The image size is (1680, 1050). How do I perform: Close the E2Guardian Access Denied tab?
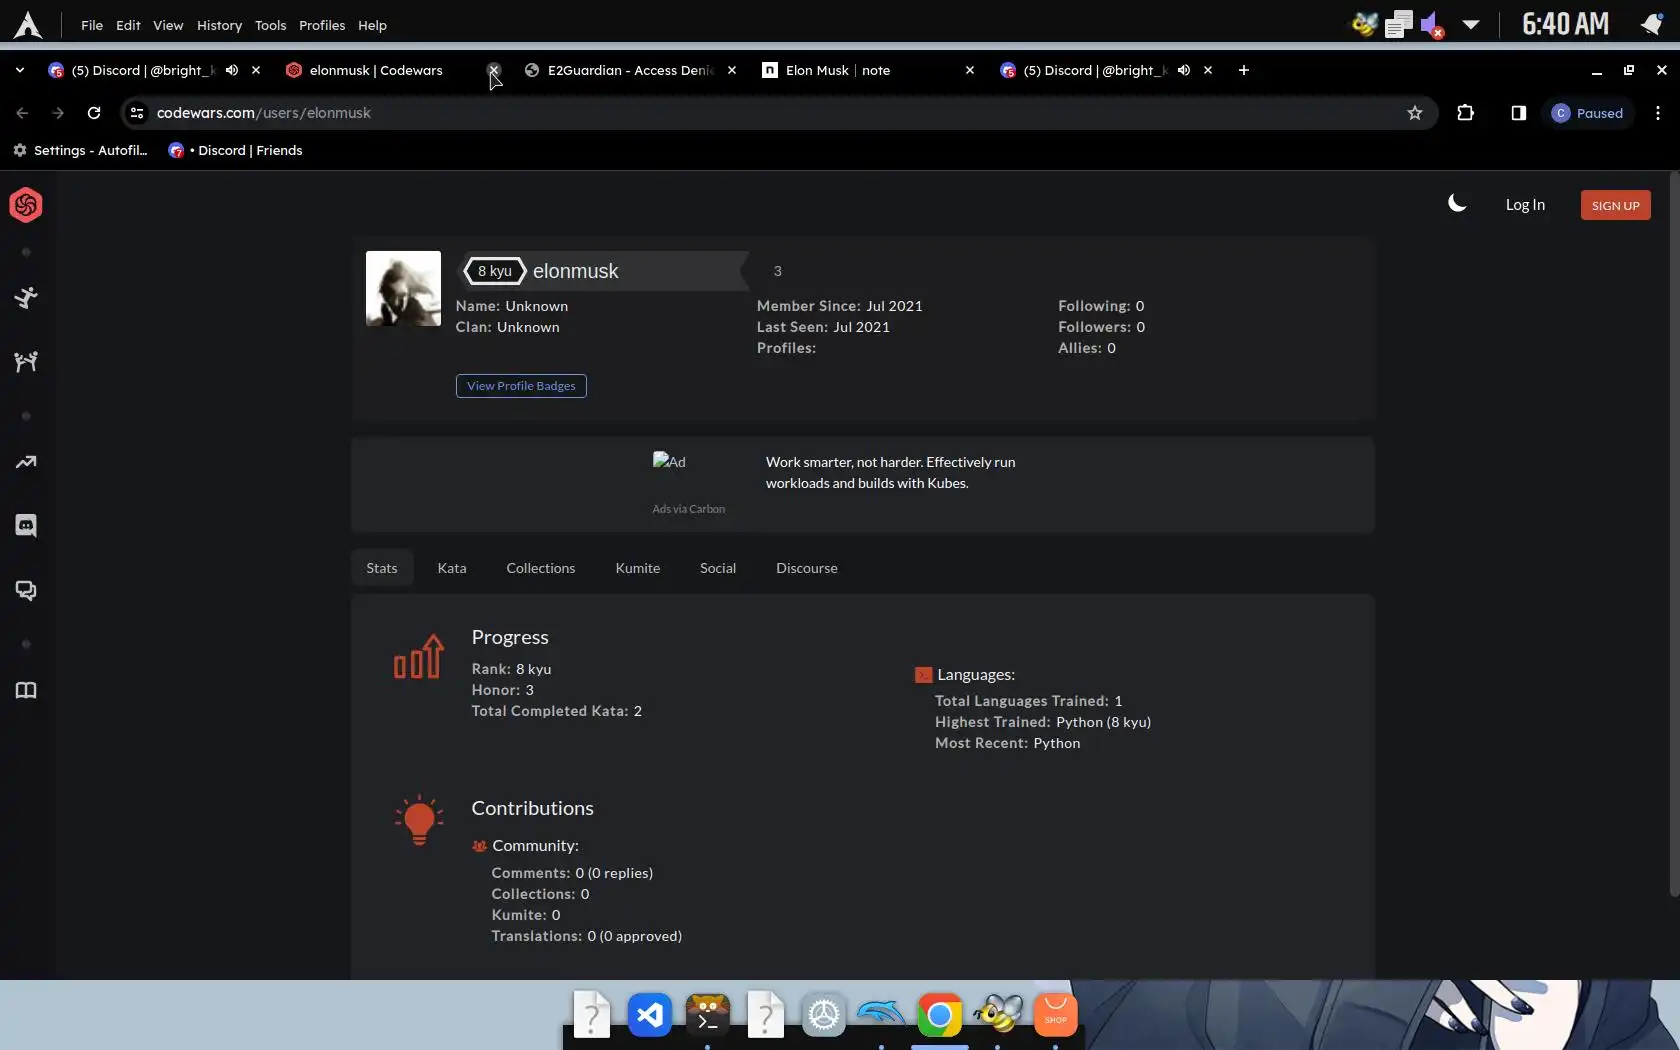(732, 70)
